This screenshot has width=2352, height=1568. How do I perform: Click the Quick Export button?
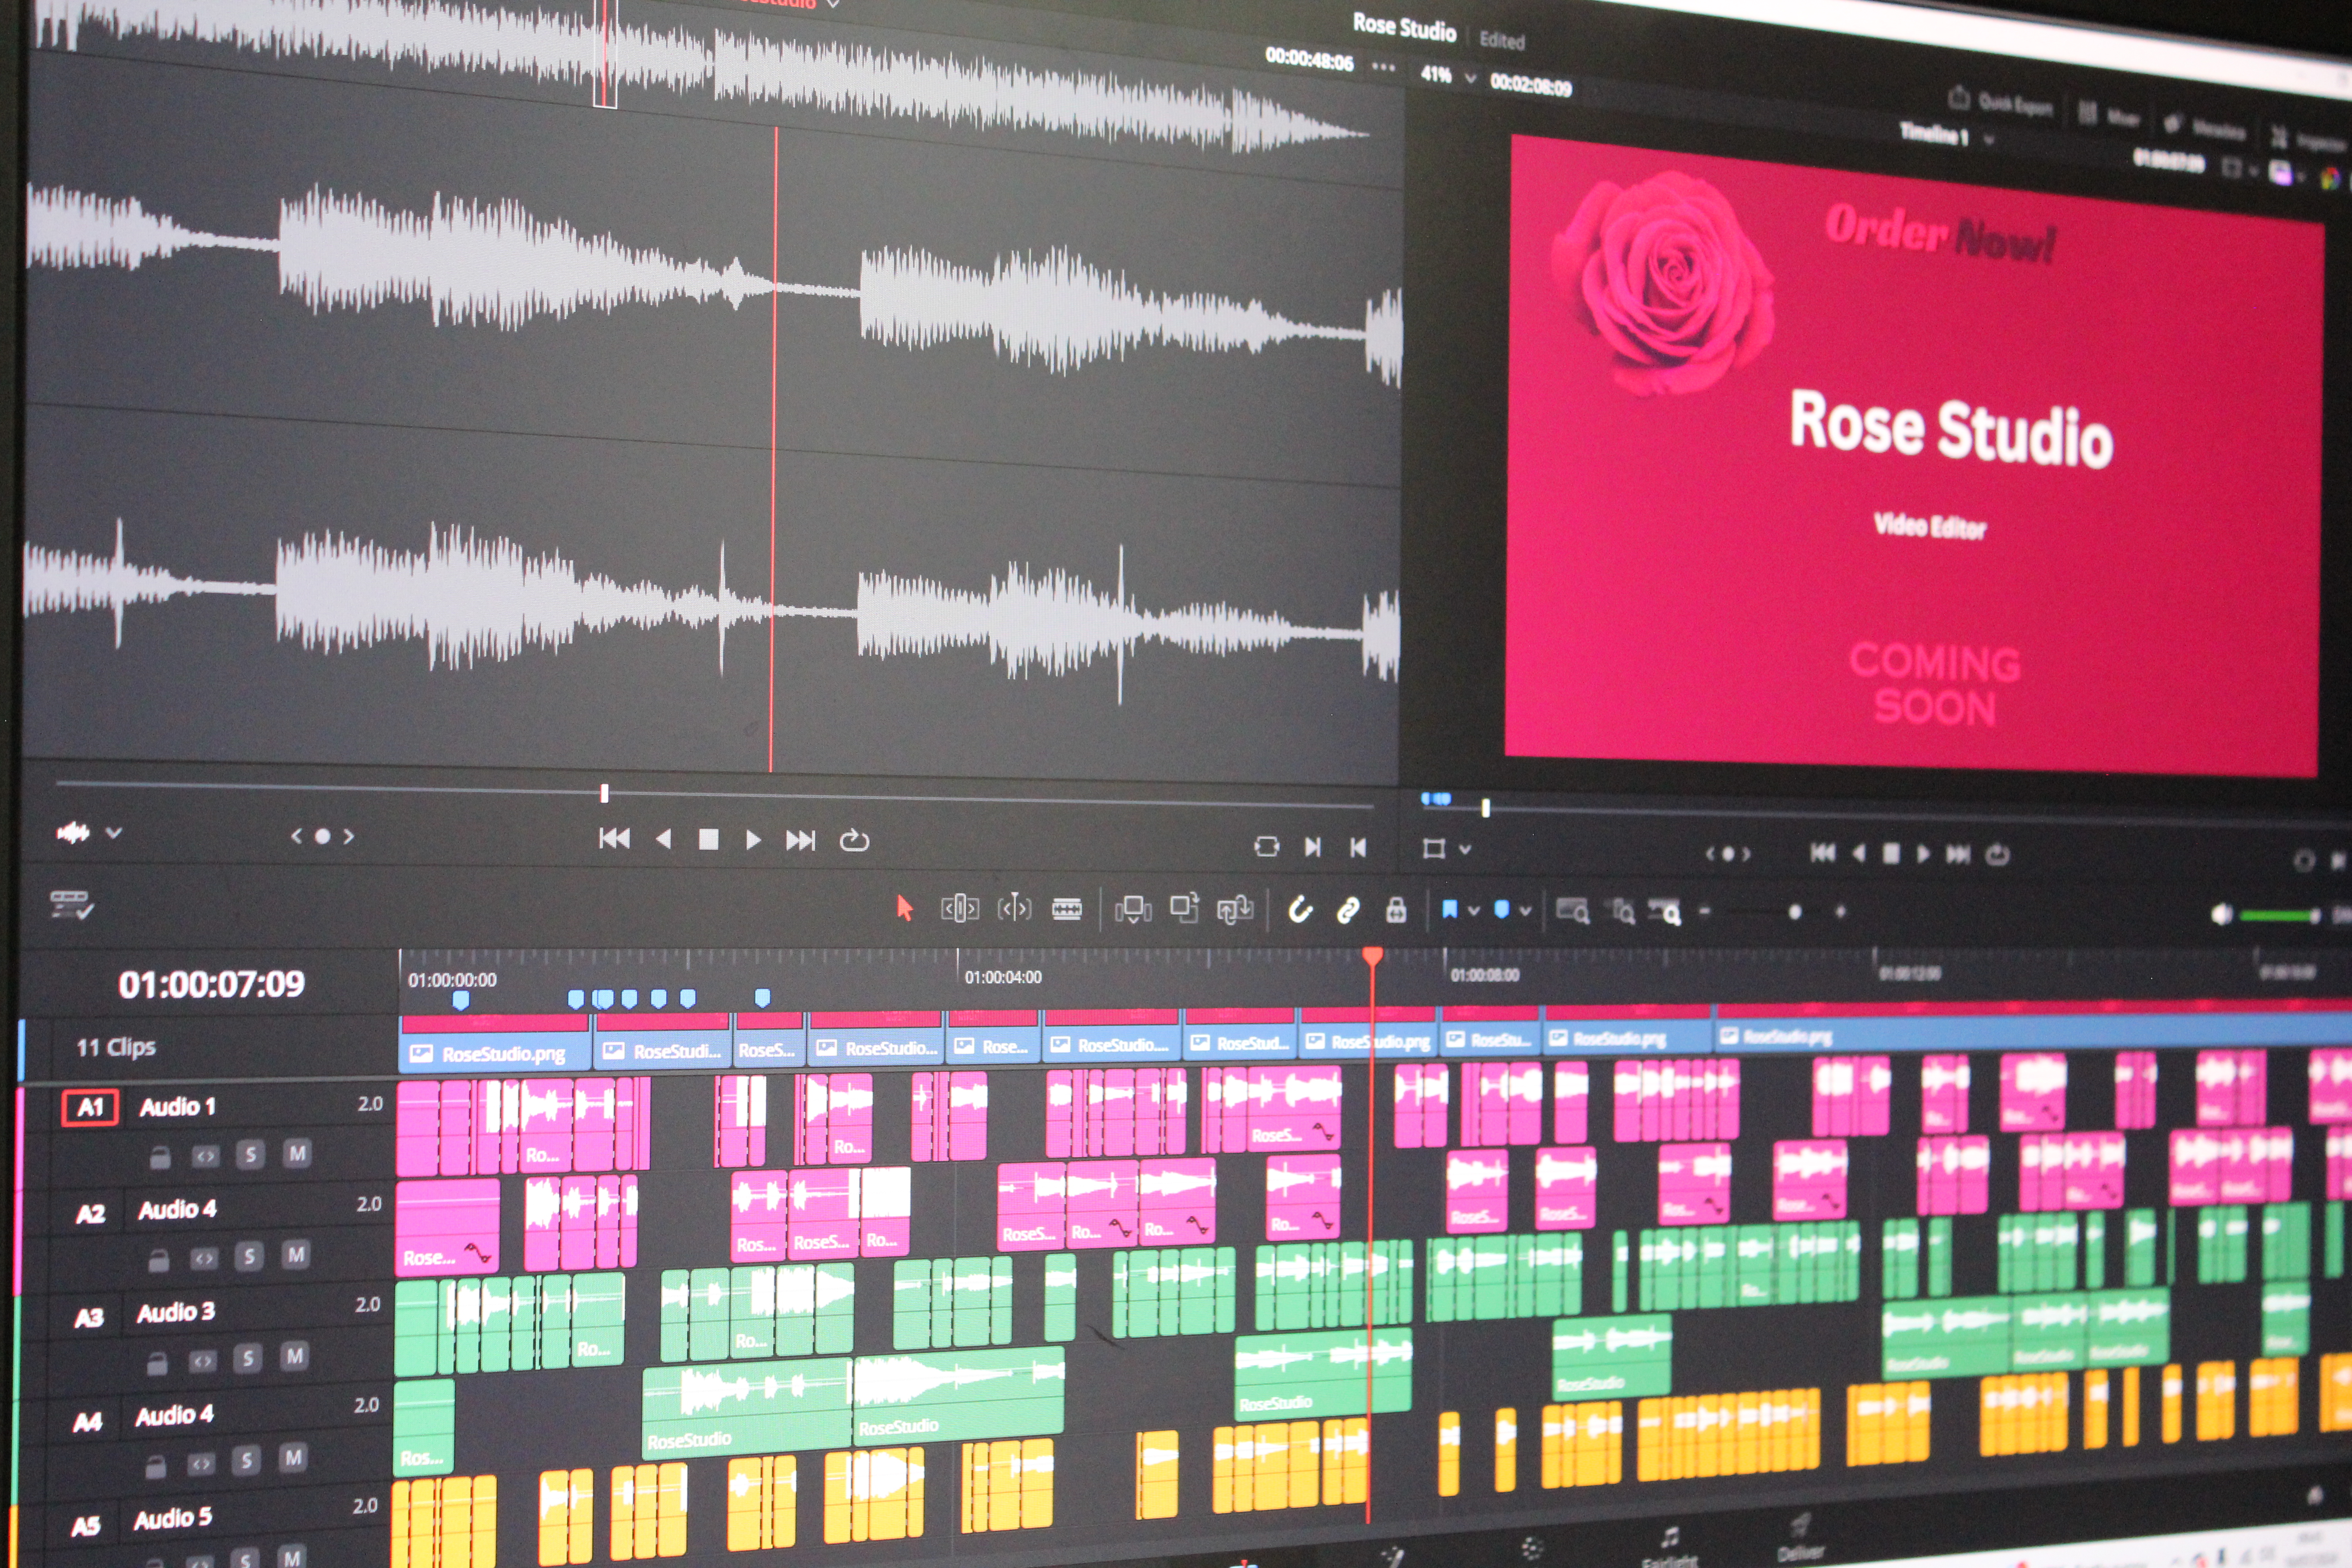(x=2000, y=102)
